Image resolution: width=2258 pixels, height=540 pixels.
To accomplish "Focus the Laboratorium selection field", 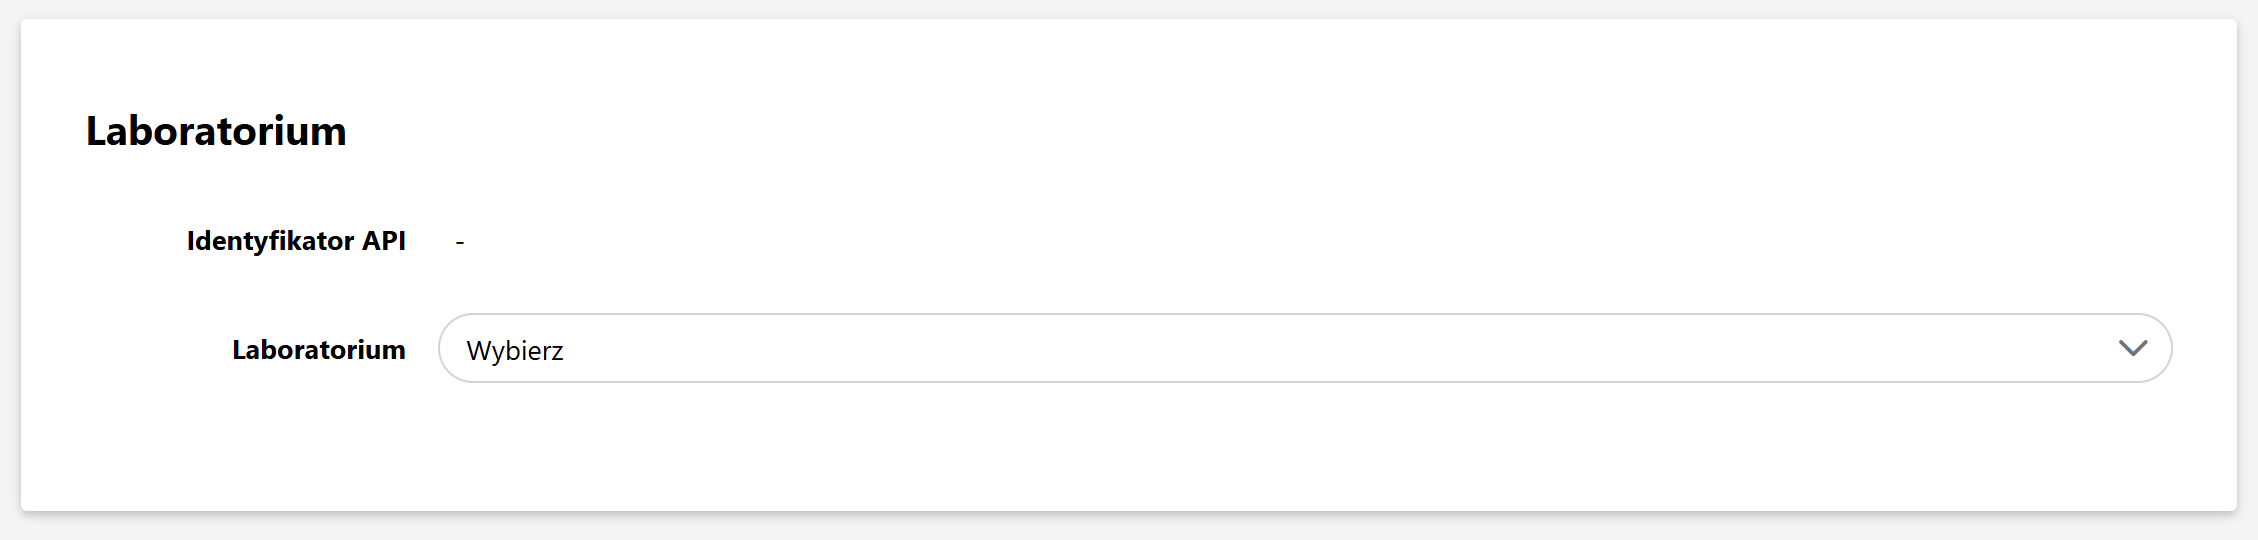I will (x=1304, y=348).
